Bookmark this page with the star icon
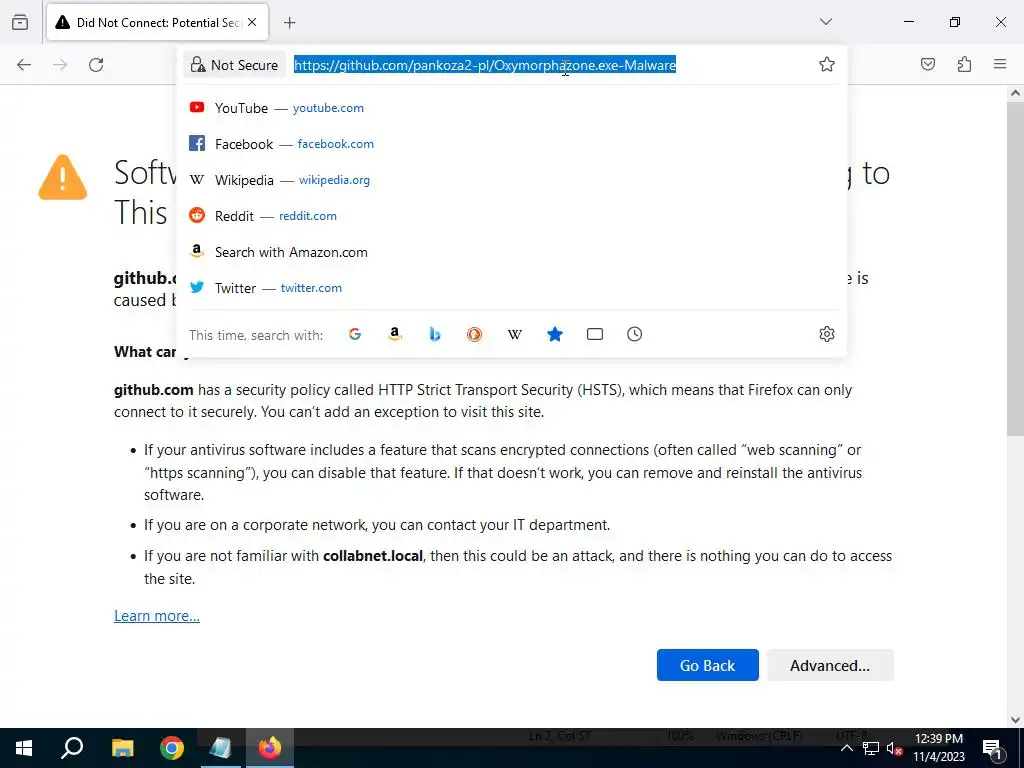This screenshot has width=1024, height=768. coord(827,64)
